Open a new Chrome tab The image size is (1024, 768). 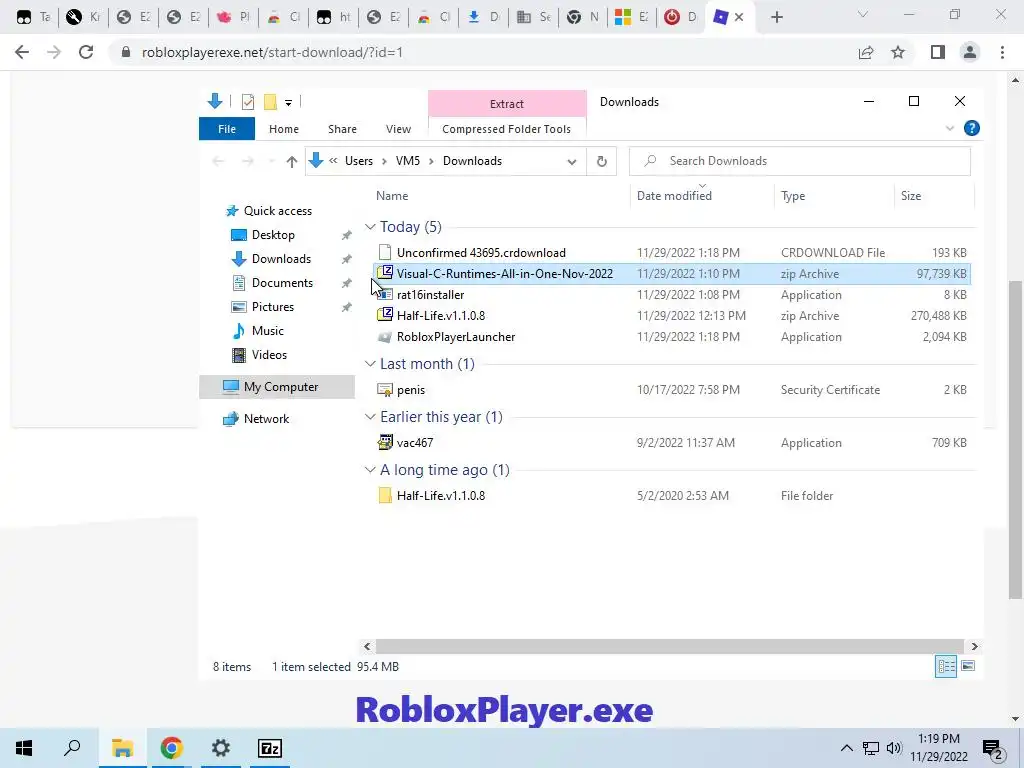click(776, 17)
